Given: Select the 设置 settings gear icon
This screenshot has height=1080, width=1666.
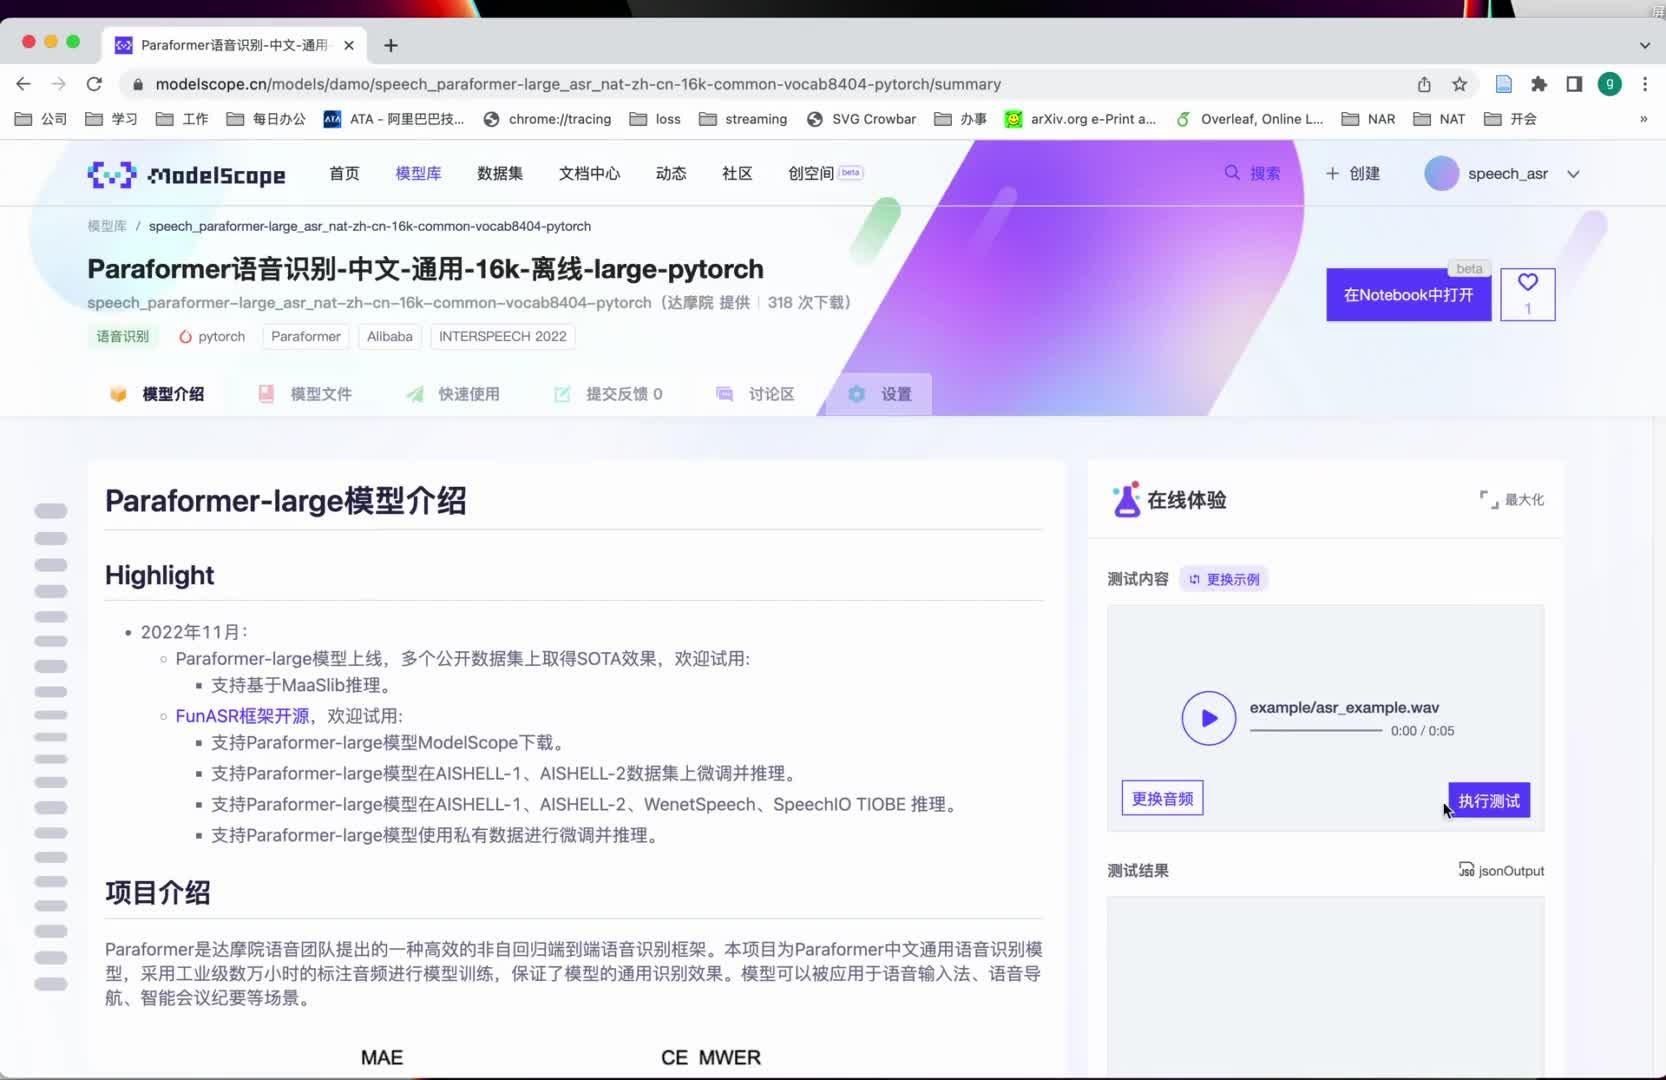Looking at the screenshot, I should point(857,394).
